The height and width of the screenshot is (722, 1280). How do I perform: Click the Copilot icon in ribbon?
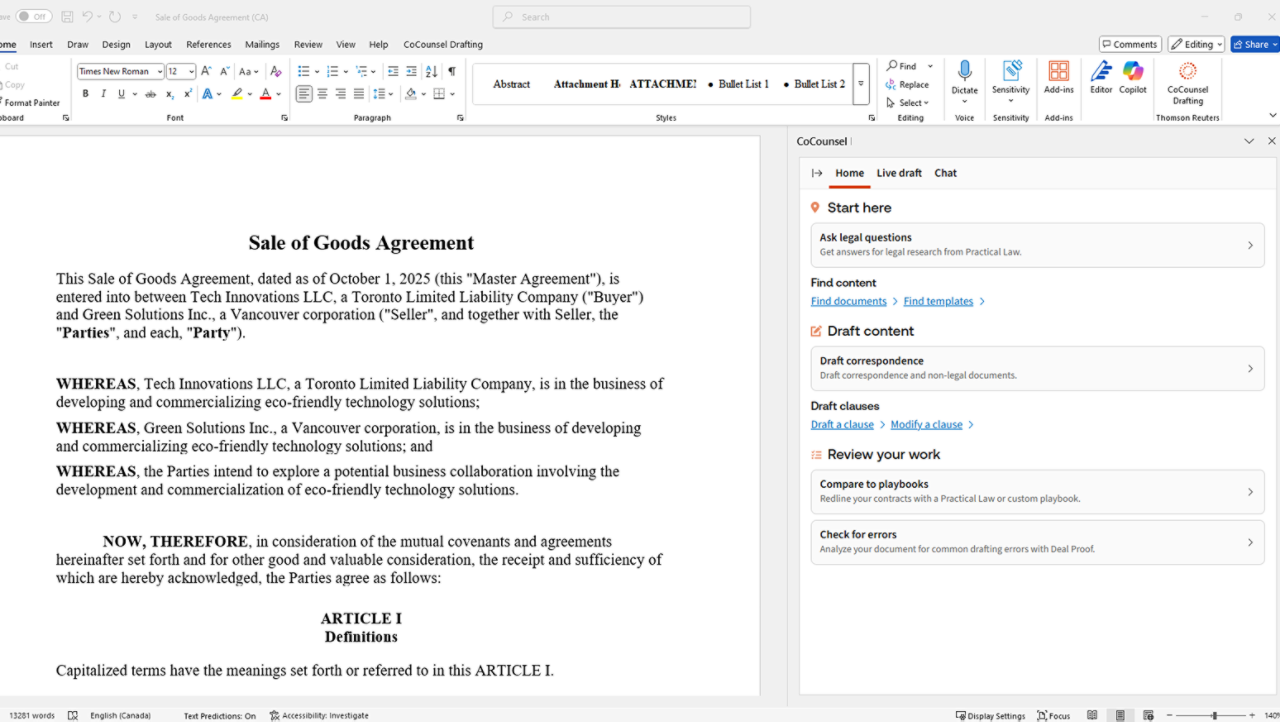pyautogui.click(x=1132, y=73)
